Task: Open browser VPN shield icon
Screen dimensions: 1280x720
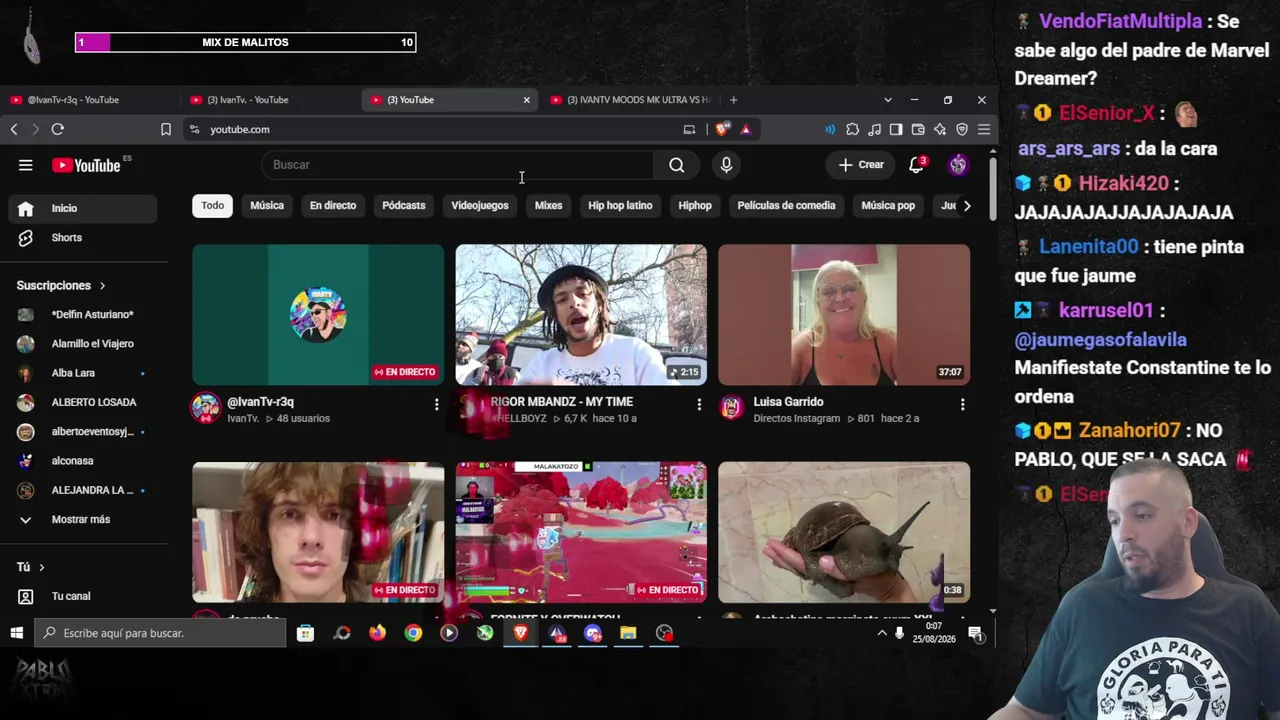Action: (962, 129)
